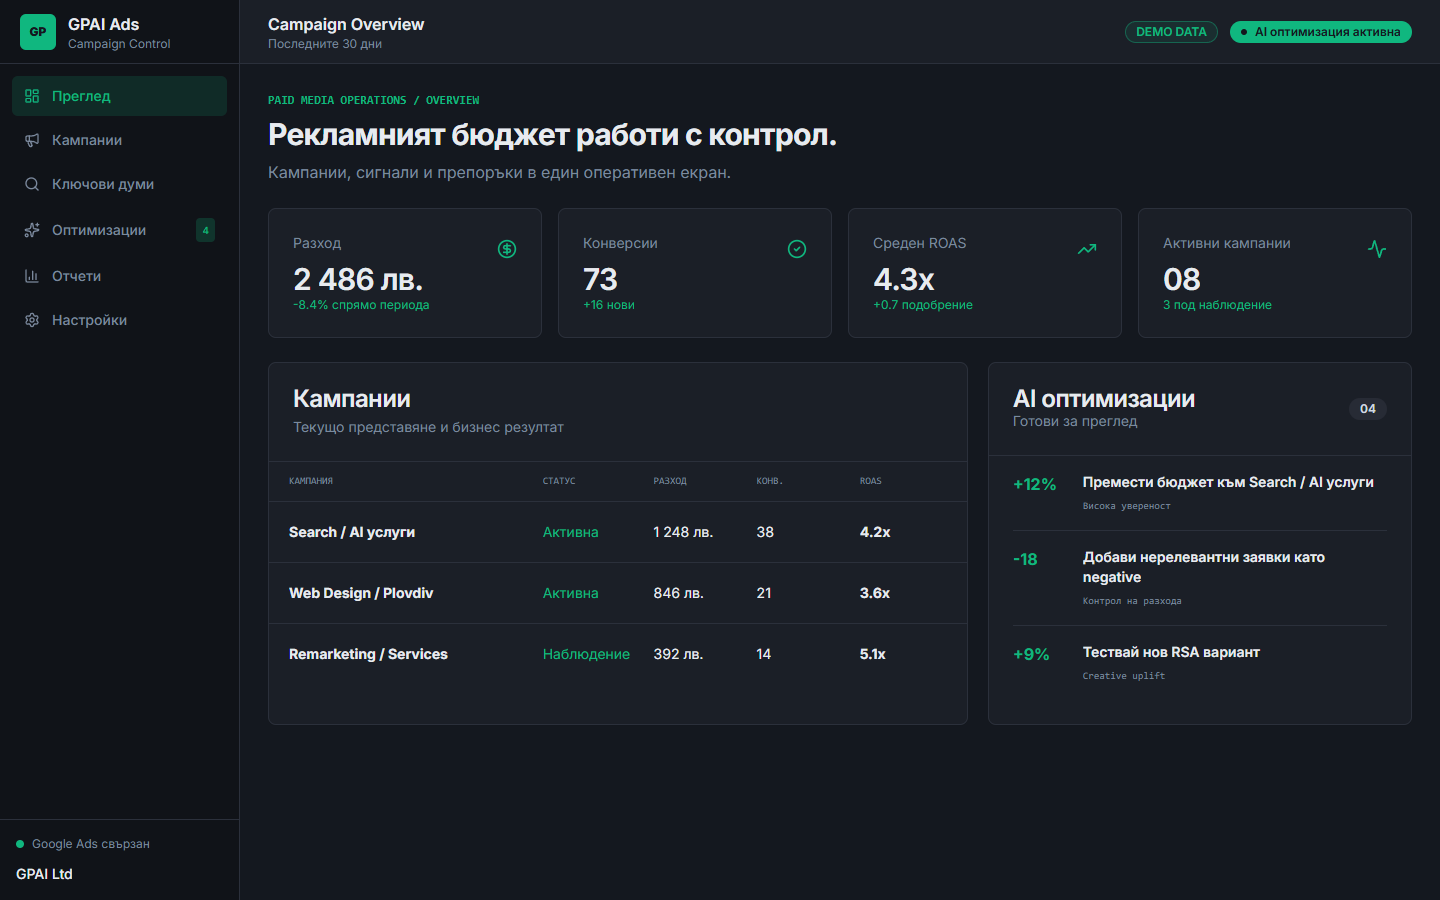Click the Campaign Overview page title
This screenshot has width=1440, height=900.
click(x=346, y=24)
